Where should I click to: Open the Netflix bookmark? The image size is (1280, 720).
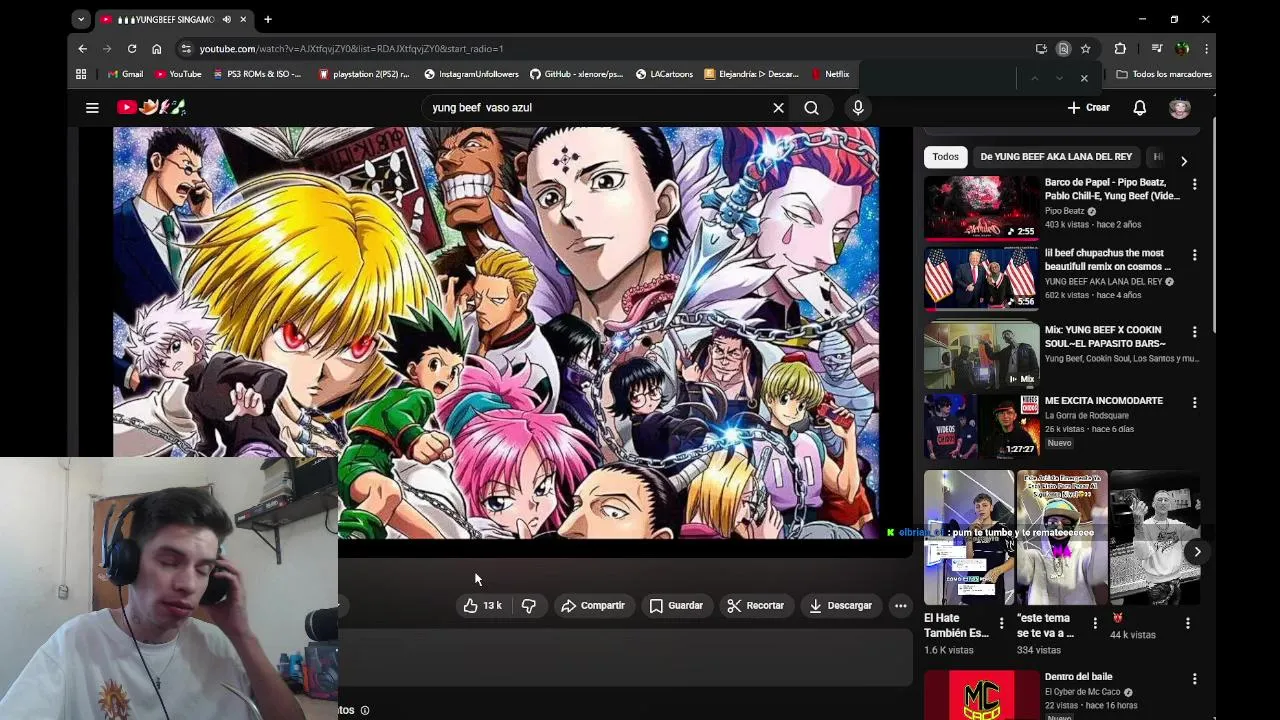(x=830, y=74)
